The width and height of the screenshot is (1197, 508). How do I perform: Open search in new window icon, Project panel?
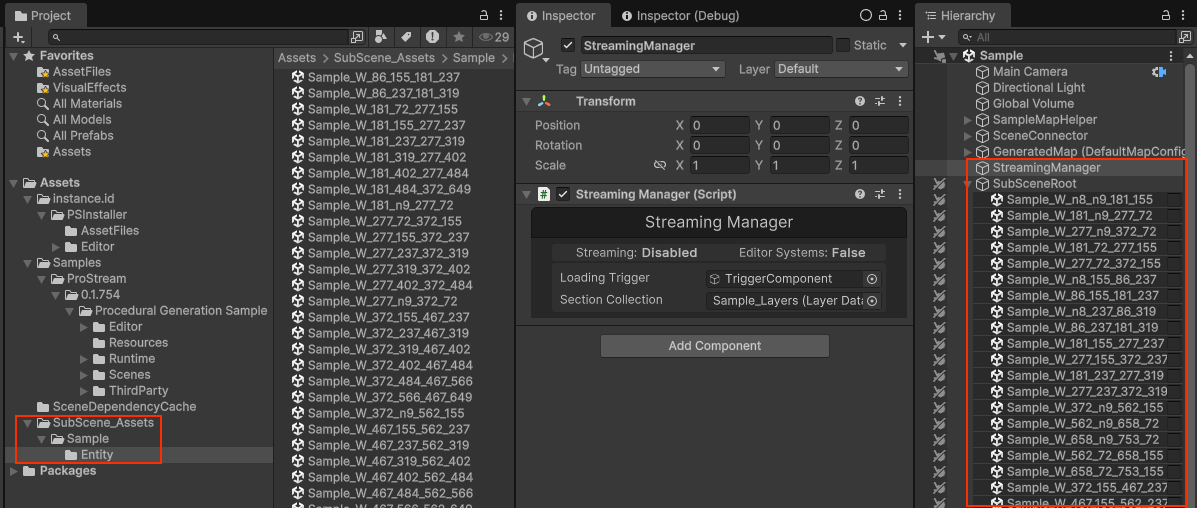pyautogui.click(x=357, y=37)
